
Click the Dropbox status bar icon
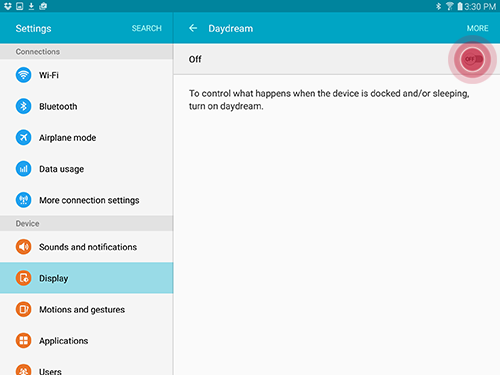(8, 6)
